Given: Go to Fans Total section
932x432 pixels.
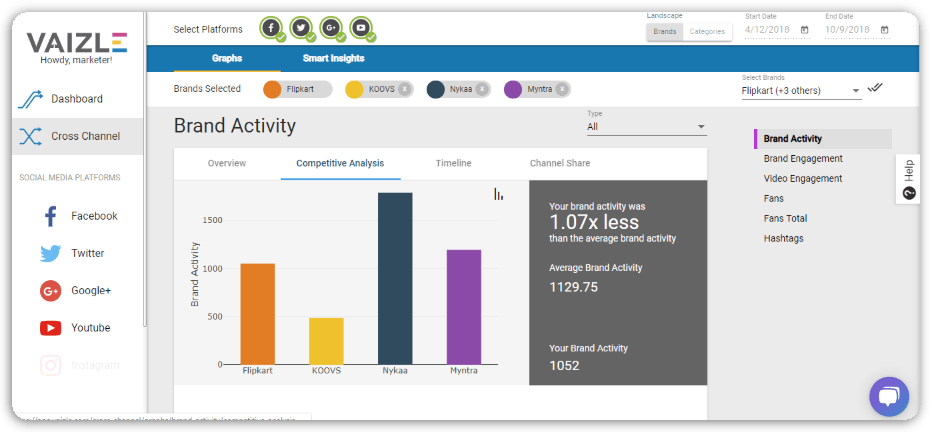Looking at the screenshot, I should pyautogui.click(x=785, y=219).
